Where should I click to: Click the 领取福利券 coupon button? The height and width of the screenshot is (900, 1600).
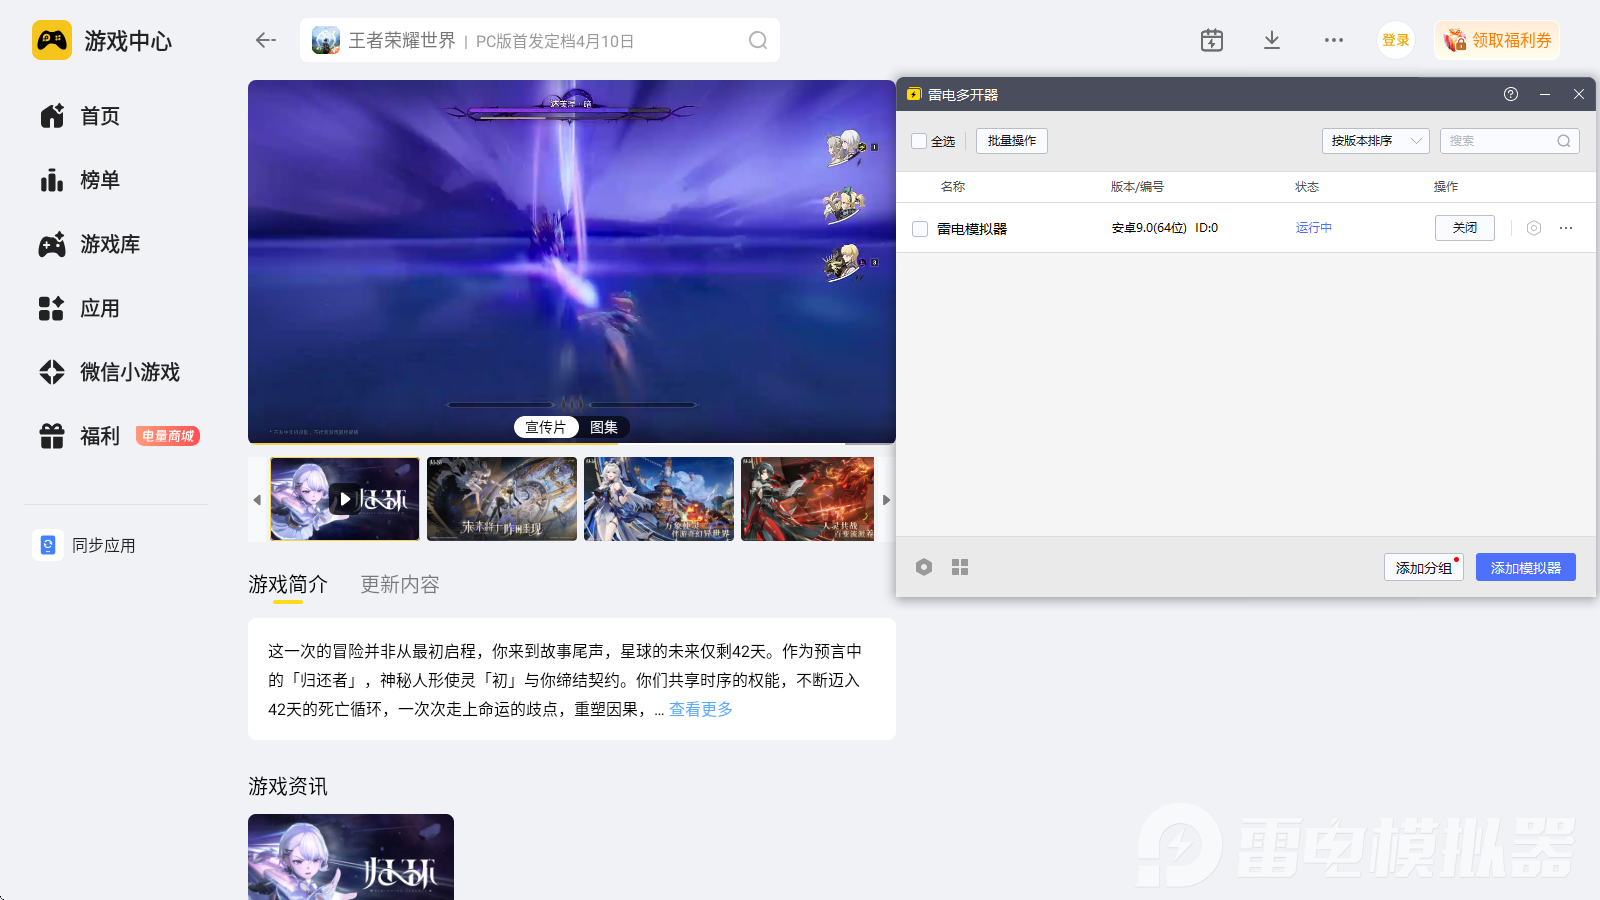1497,40
